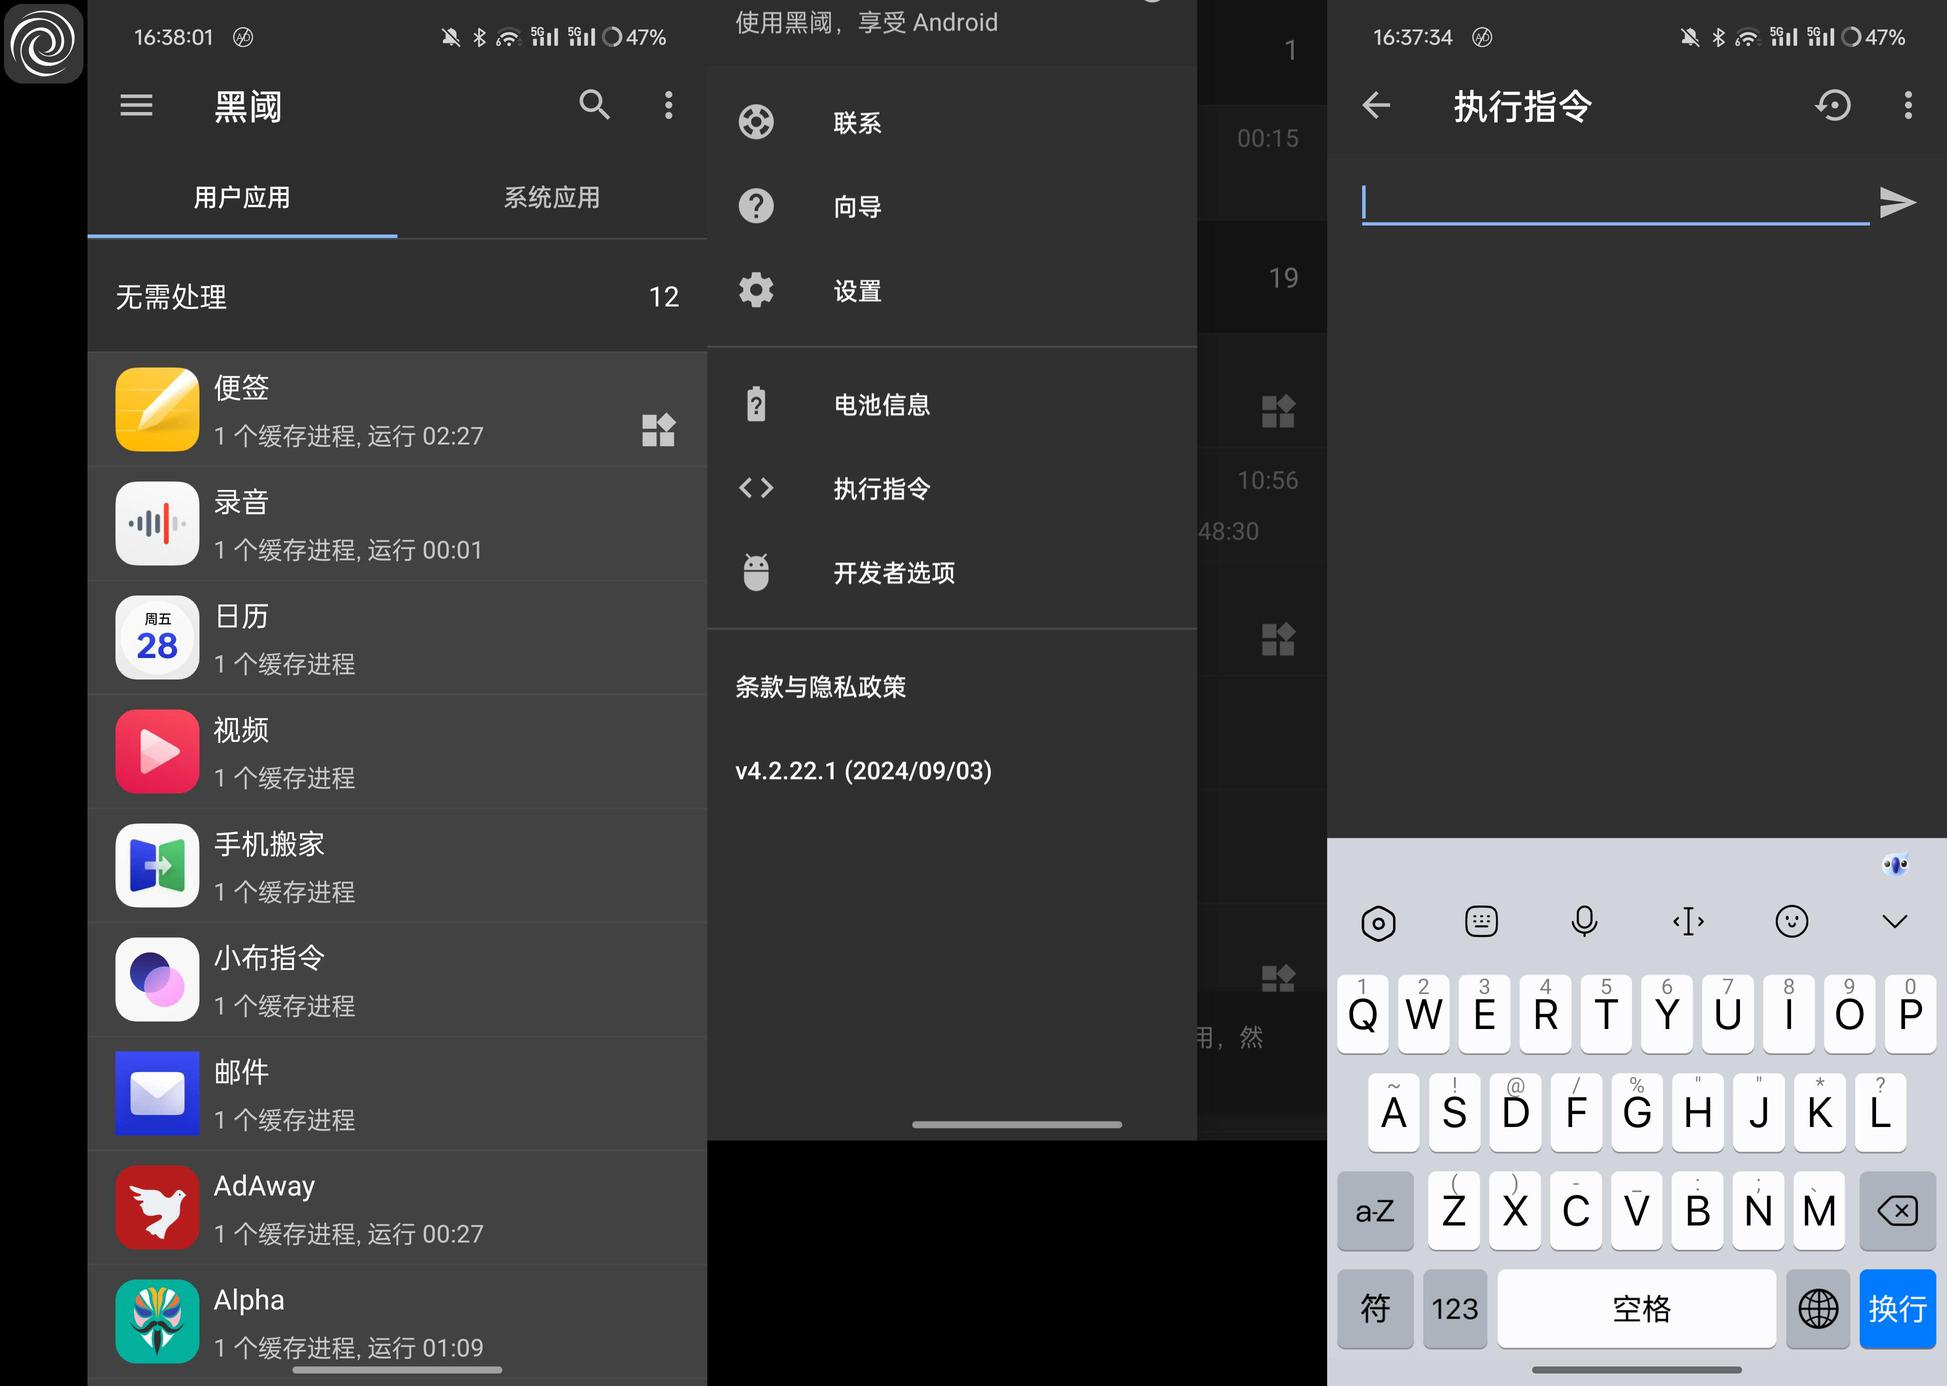Switch to 123 numeric keyboard
This screenshot has width=1947, height=1386.
tap(1454, 1308)
